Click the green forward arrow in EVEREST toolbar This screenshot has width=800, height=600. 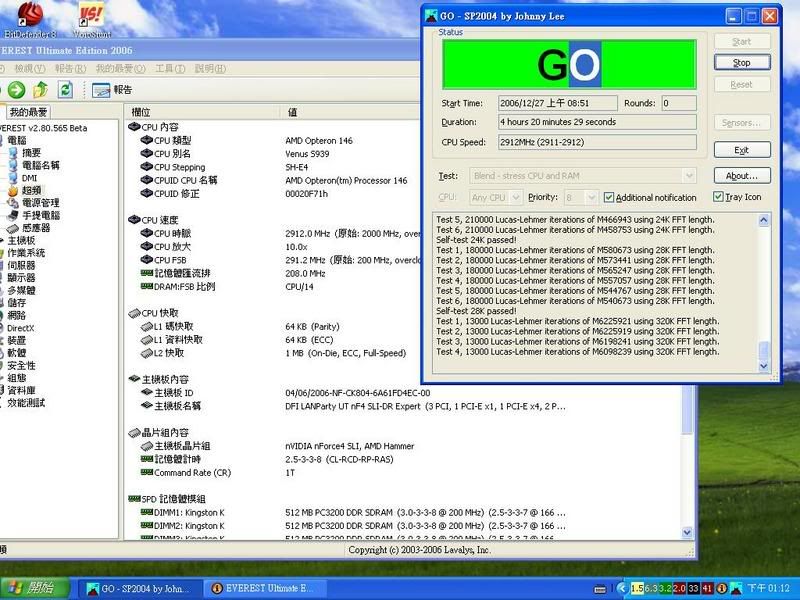[17, 90]
